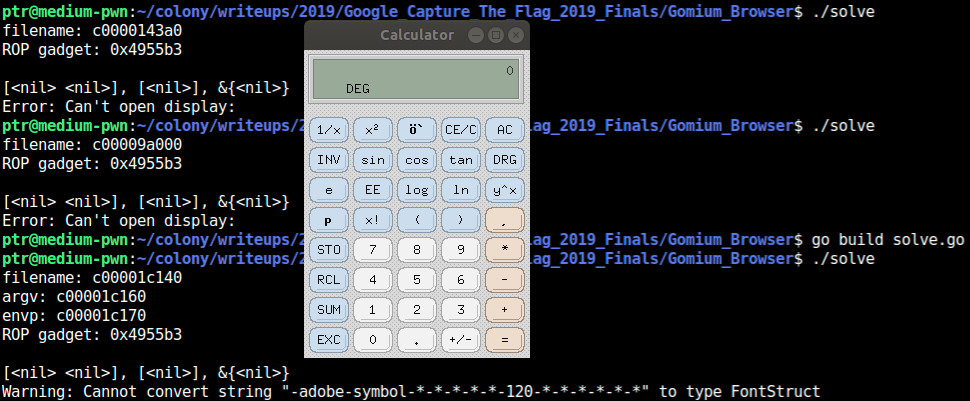Click the digit 7 key

(x=372, y=249)
